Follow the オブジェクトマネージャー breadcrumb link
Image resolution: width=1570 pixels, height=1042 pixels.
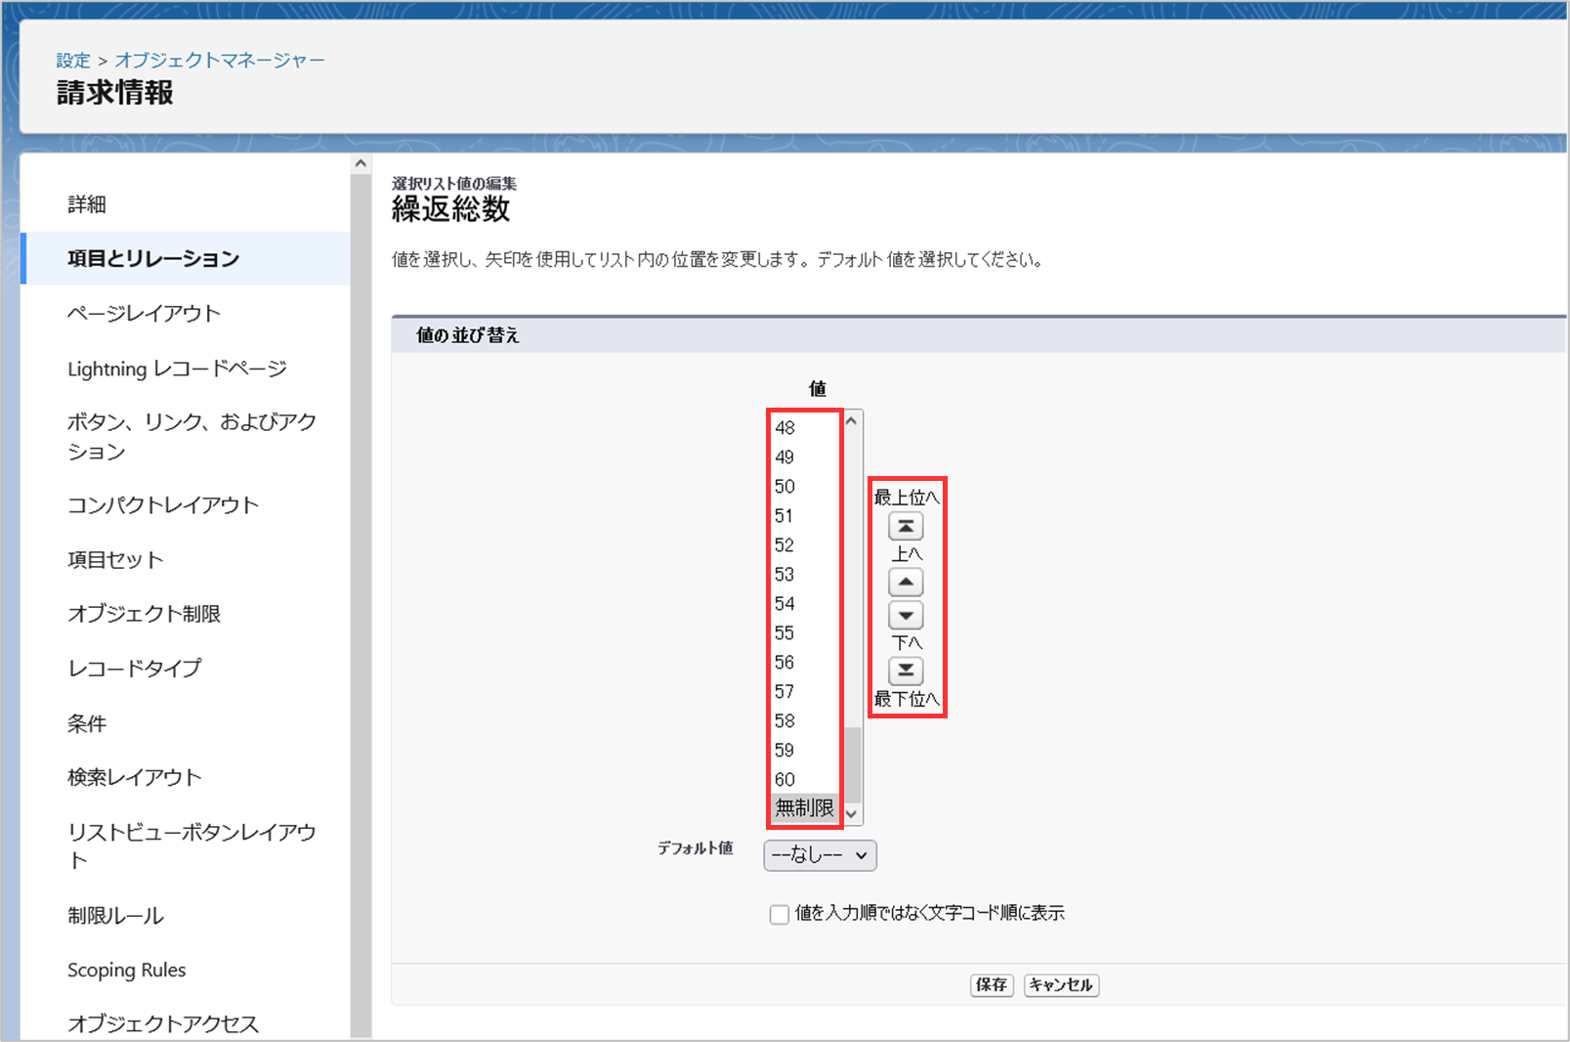point(220,61)
